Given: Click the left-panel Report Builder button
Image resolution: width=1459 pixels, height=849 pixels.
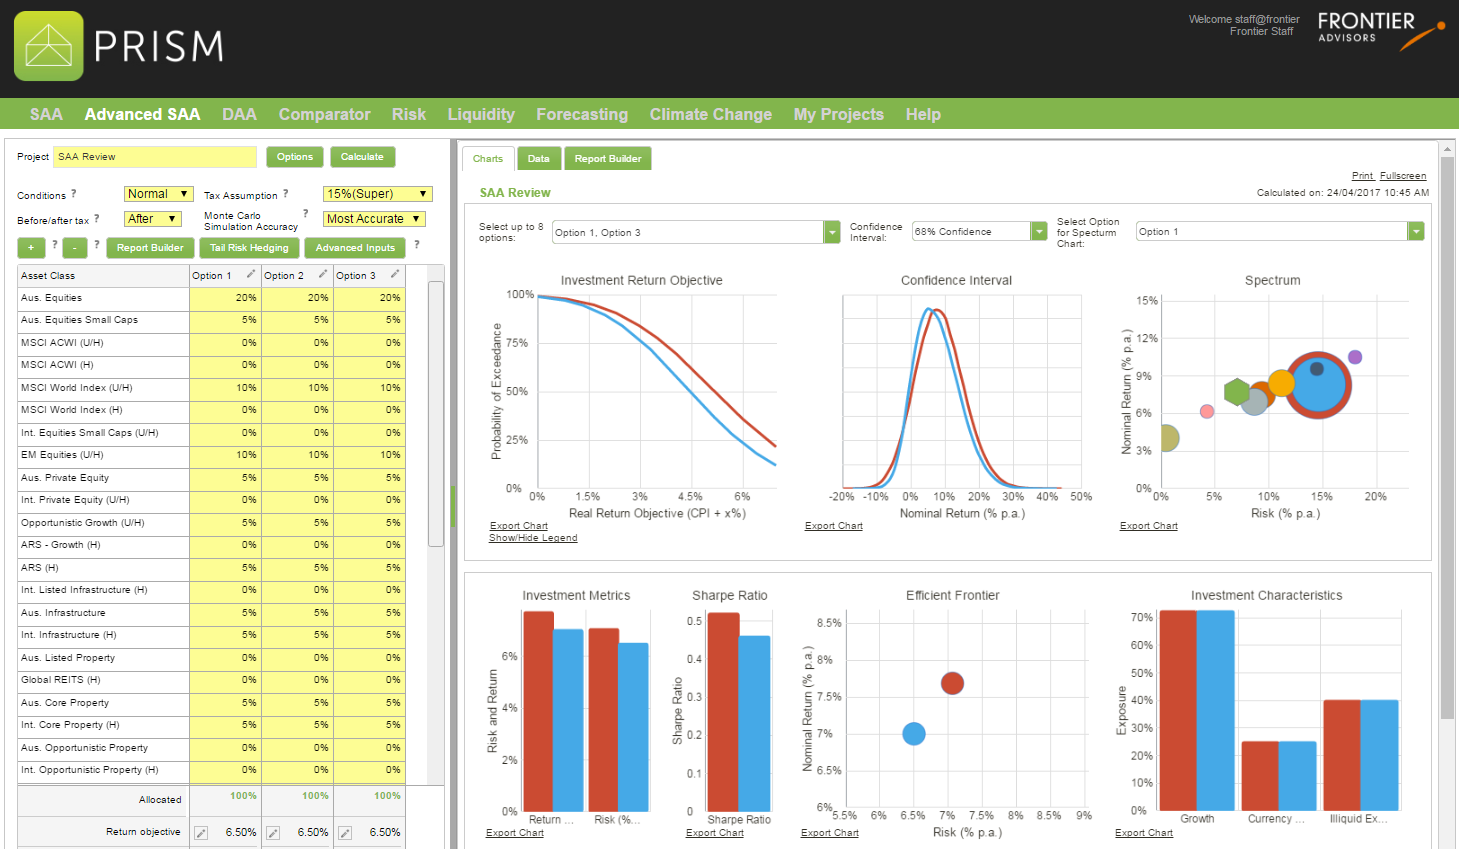Looking at the screenshot, I should 150,247.
